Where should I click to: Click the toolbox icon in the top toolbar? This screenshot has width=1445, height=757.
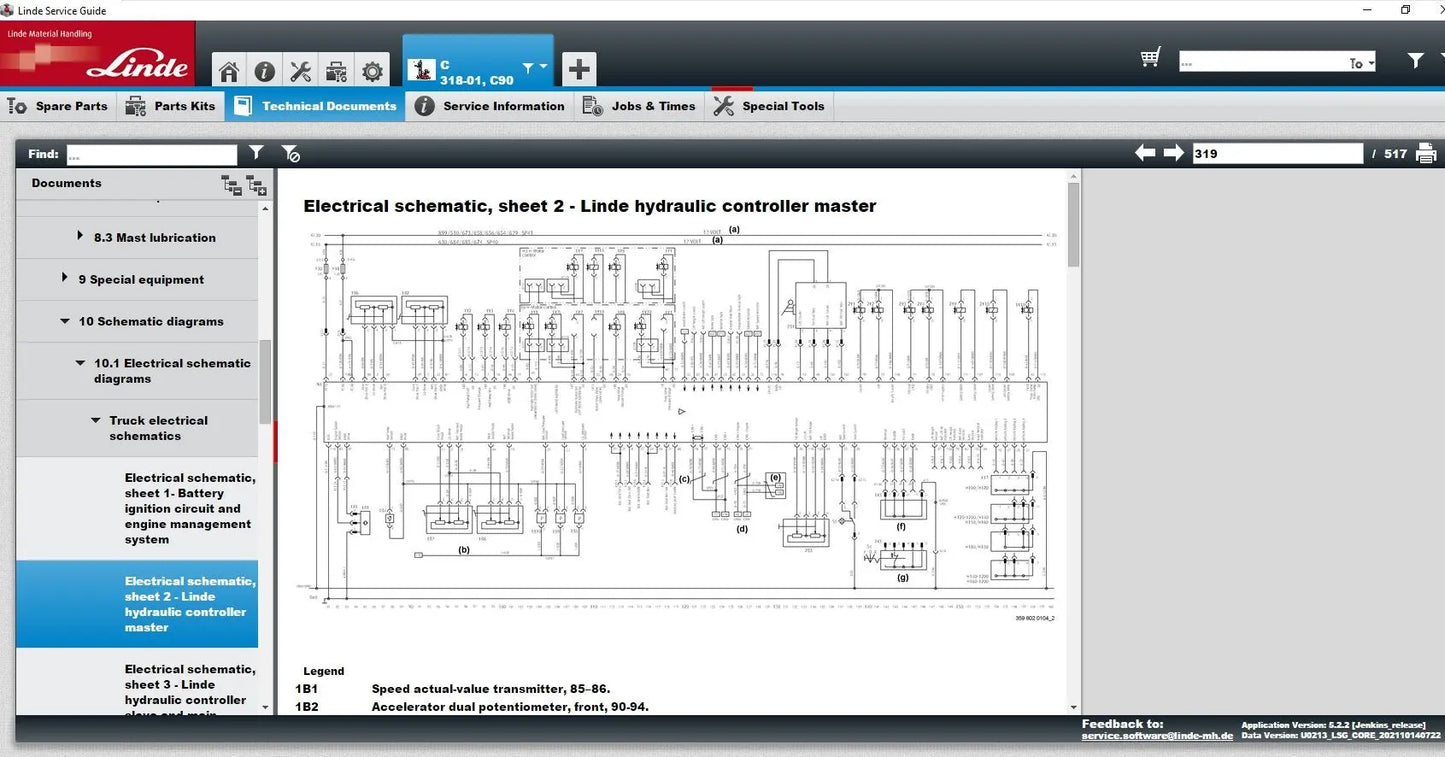pos(336,70)
